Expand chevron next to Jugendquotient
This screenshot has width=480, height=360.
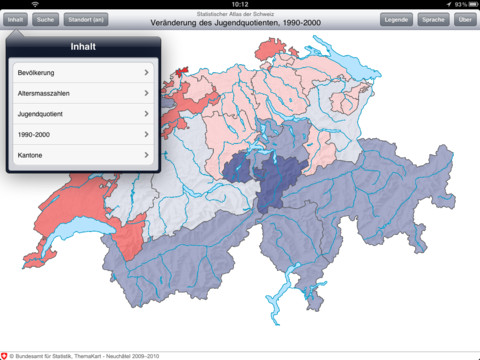click(x=146, y=114)
